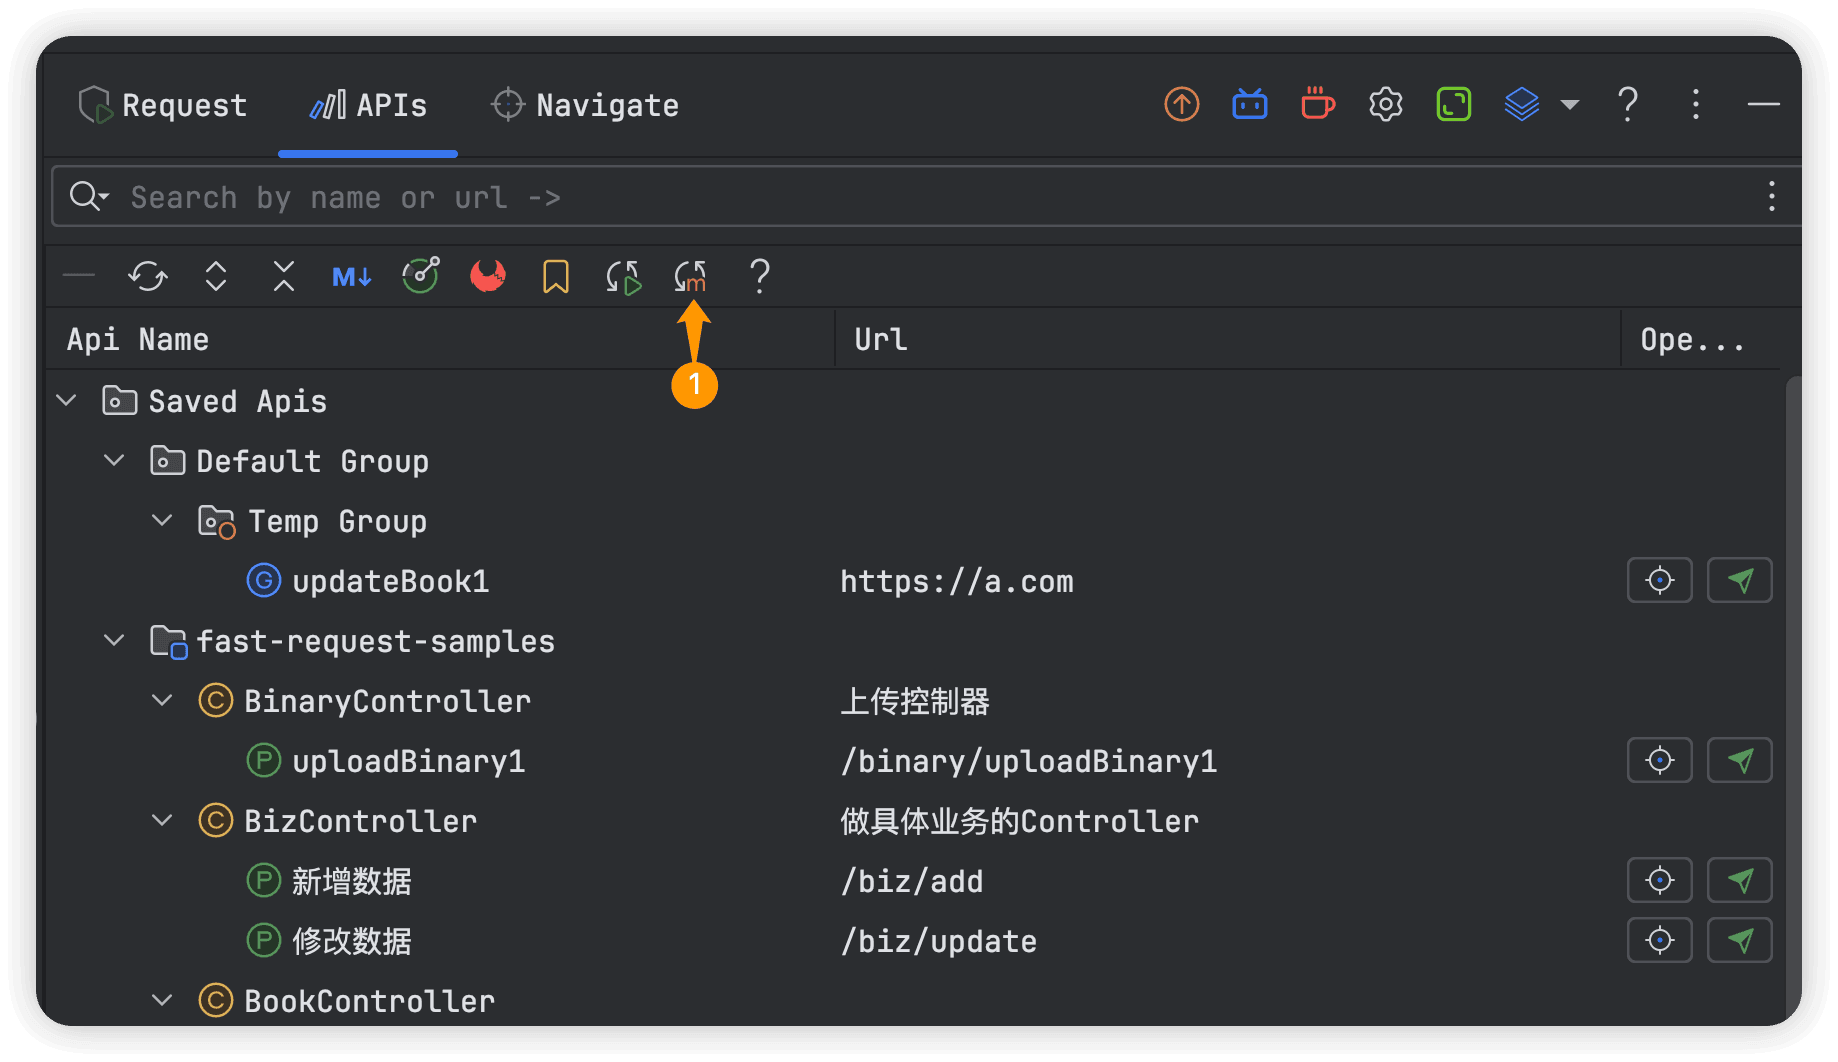1838x1062 pixels.
Task: Click the red coffee cup icon
Action: point(1318,104)
